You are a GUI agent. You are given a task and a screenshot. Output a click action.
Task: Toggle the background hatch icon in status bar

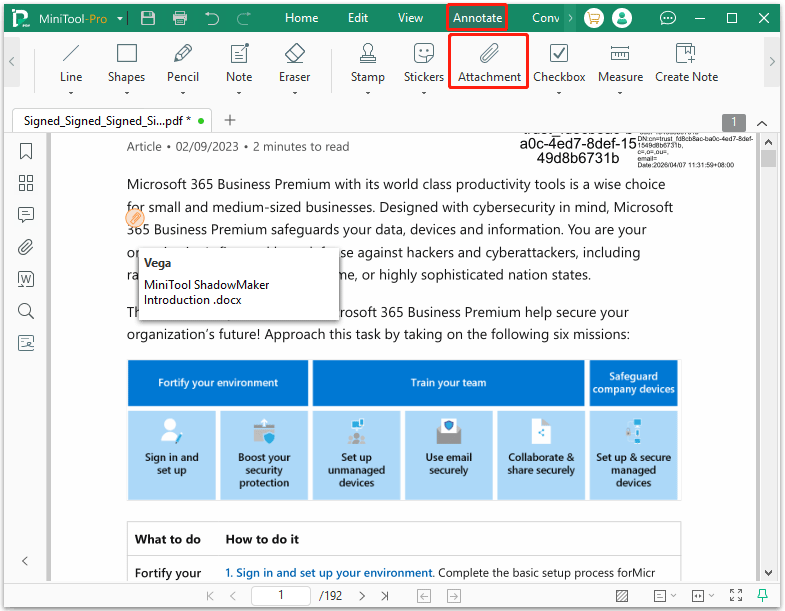[x=622, y=596]
